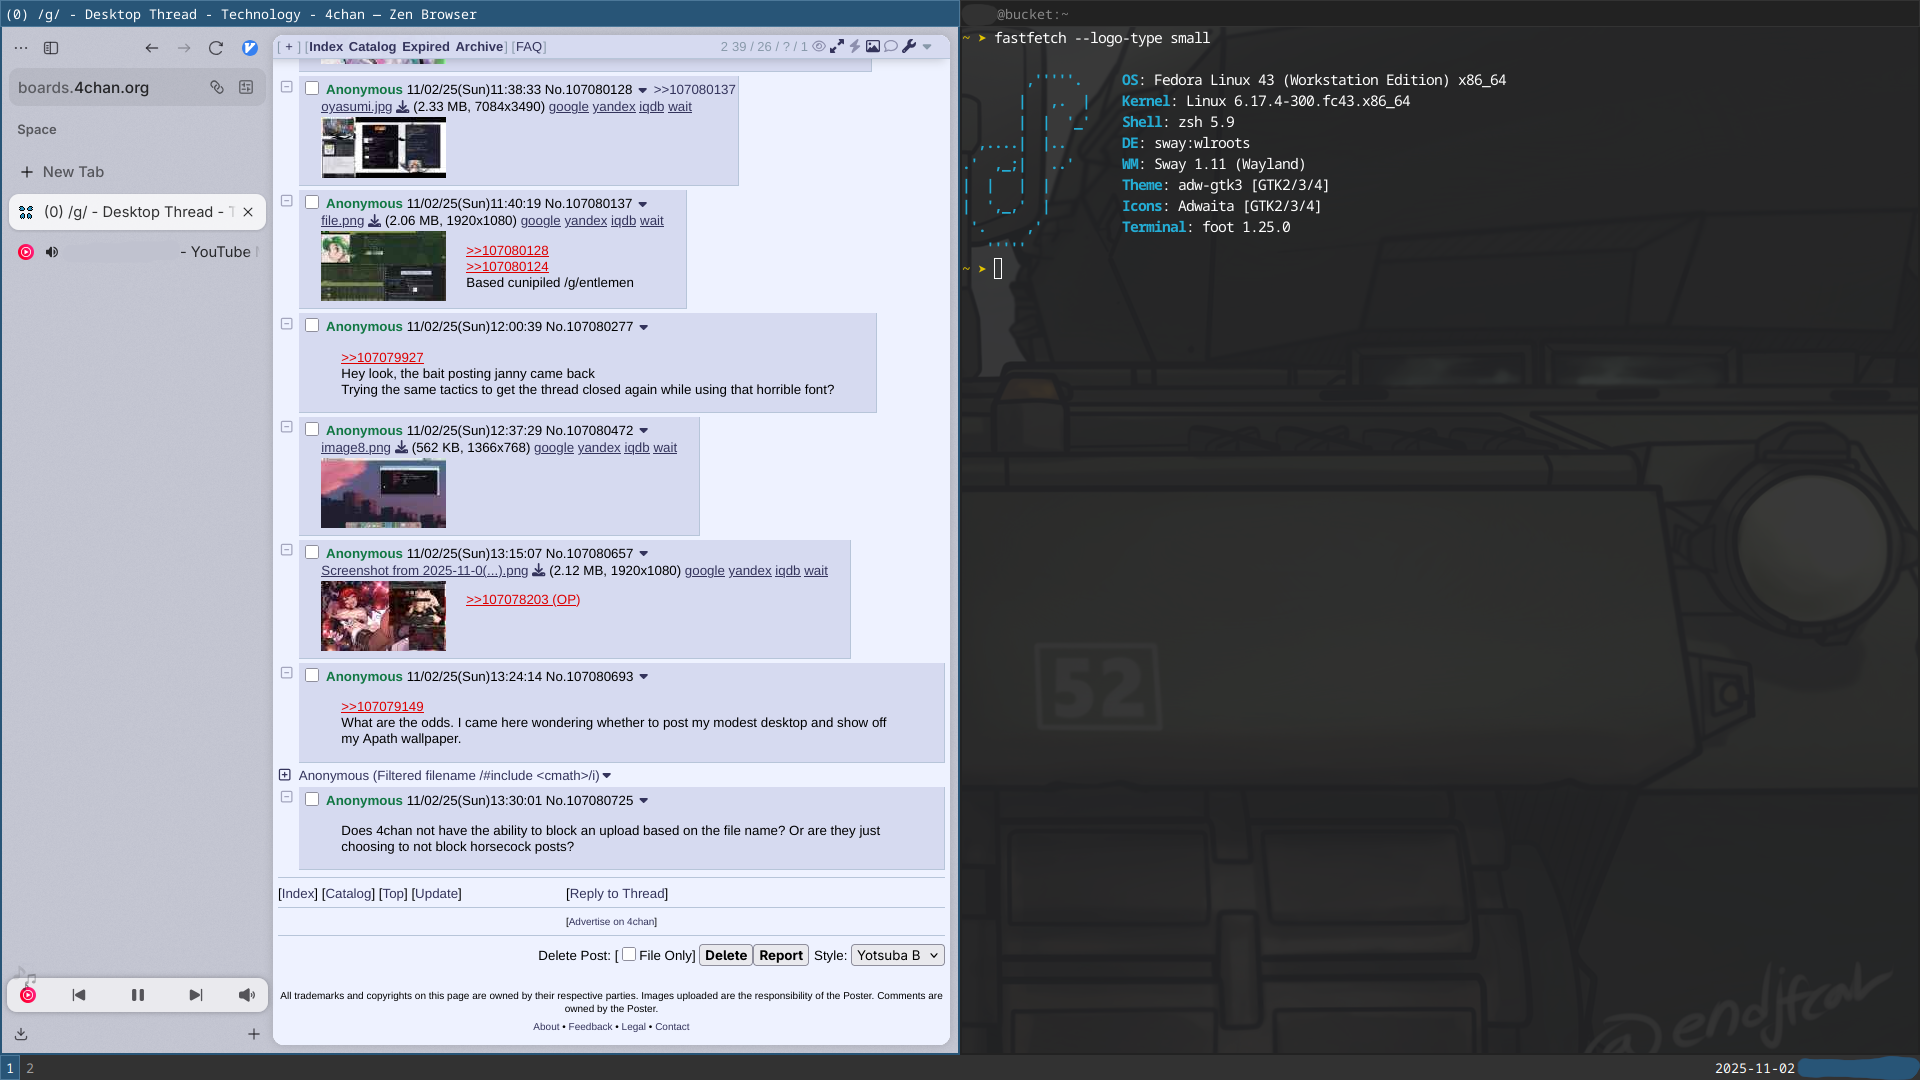Open the post menu arrow for No.107080693
1920x1080 pixels.
(x=644, y=677)
